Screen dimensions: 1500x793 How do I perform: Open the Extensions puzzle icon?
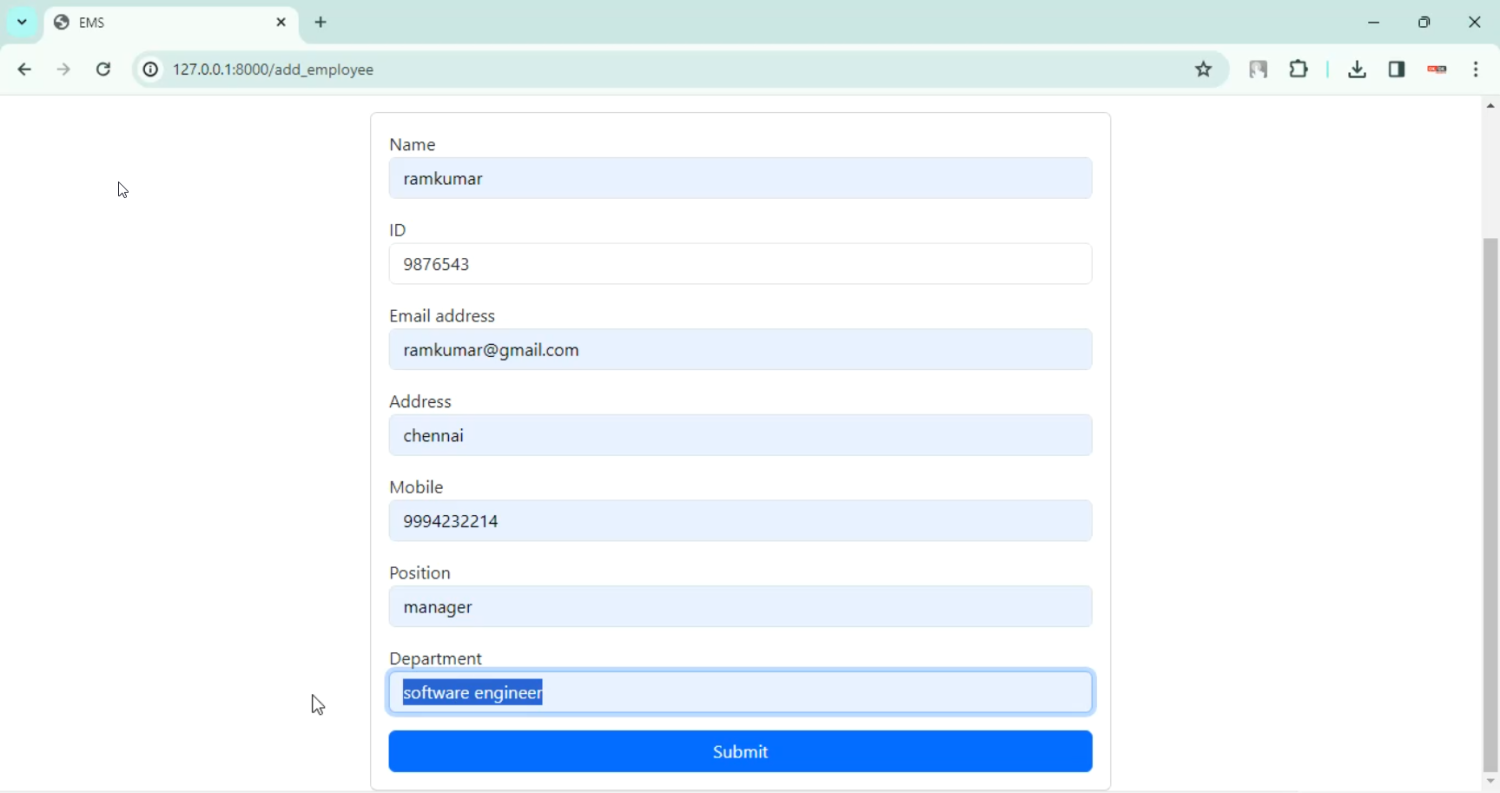click(x=1299, y=70)
